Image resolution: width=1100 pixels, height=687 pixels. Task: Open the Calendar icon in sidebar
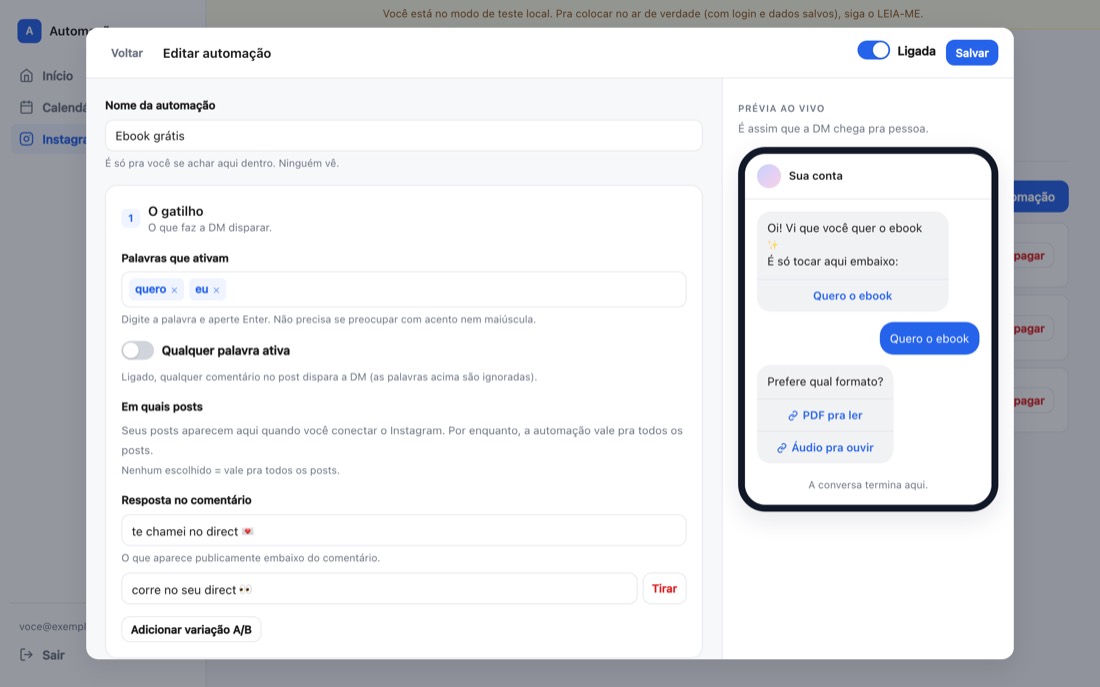point(27,107)
